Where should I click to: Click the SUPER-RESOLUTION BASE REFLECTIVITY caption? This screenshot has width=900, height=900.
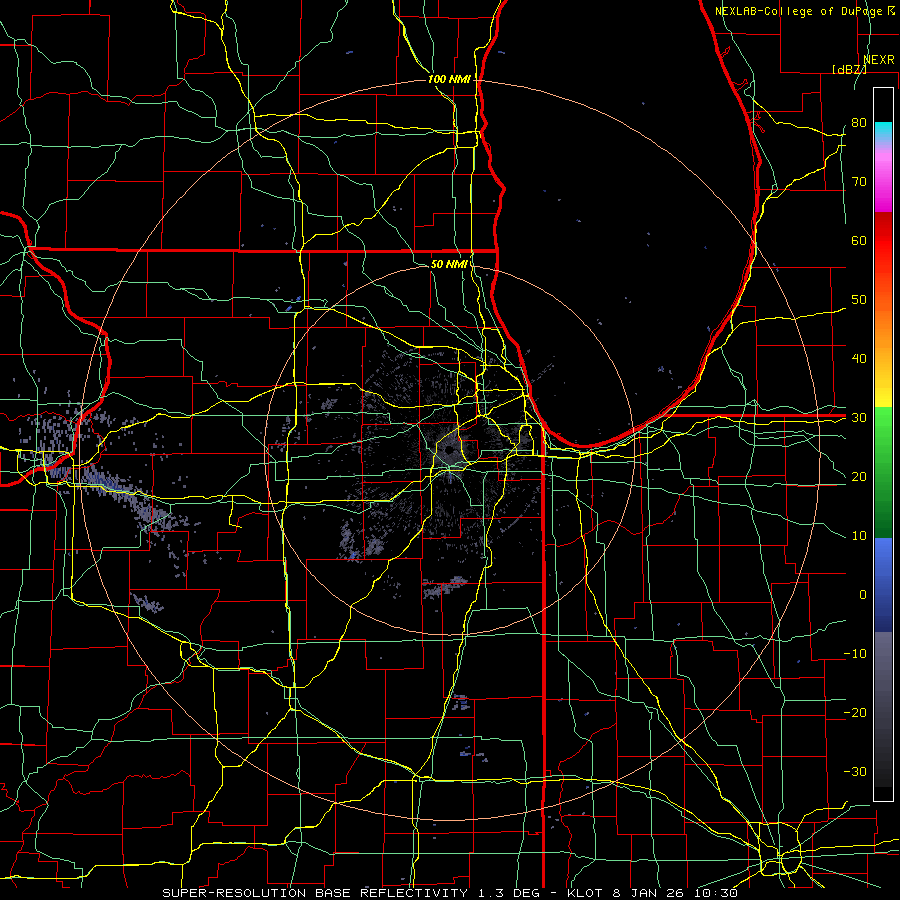[315, 893]
